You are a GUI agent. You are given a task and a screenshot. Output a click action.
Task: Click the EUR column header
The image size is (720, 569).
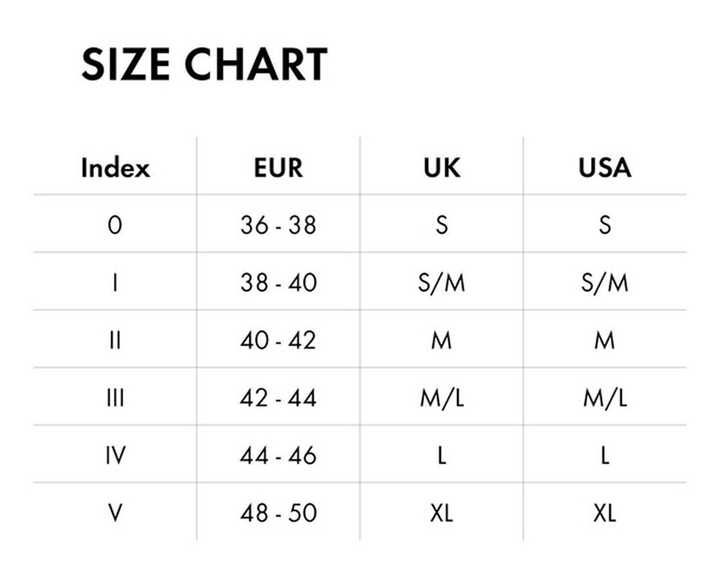[x=278, y=167]
